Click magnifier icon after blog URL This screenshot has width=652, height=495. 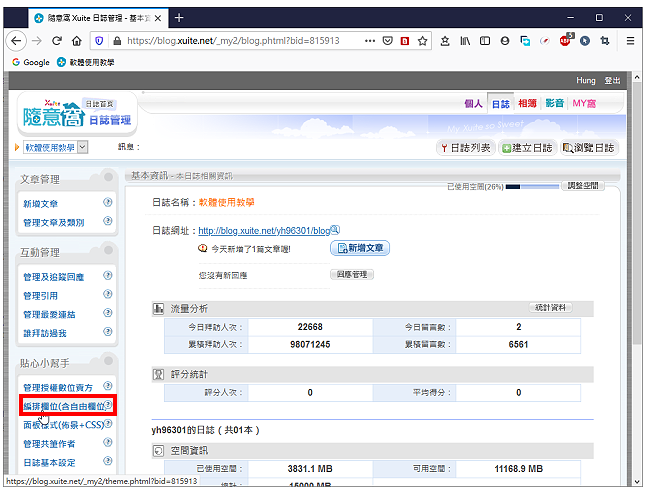[x=335, y=230]
